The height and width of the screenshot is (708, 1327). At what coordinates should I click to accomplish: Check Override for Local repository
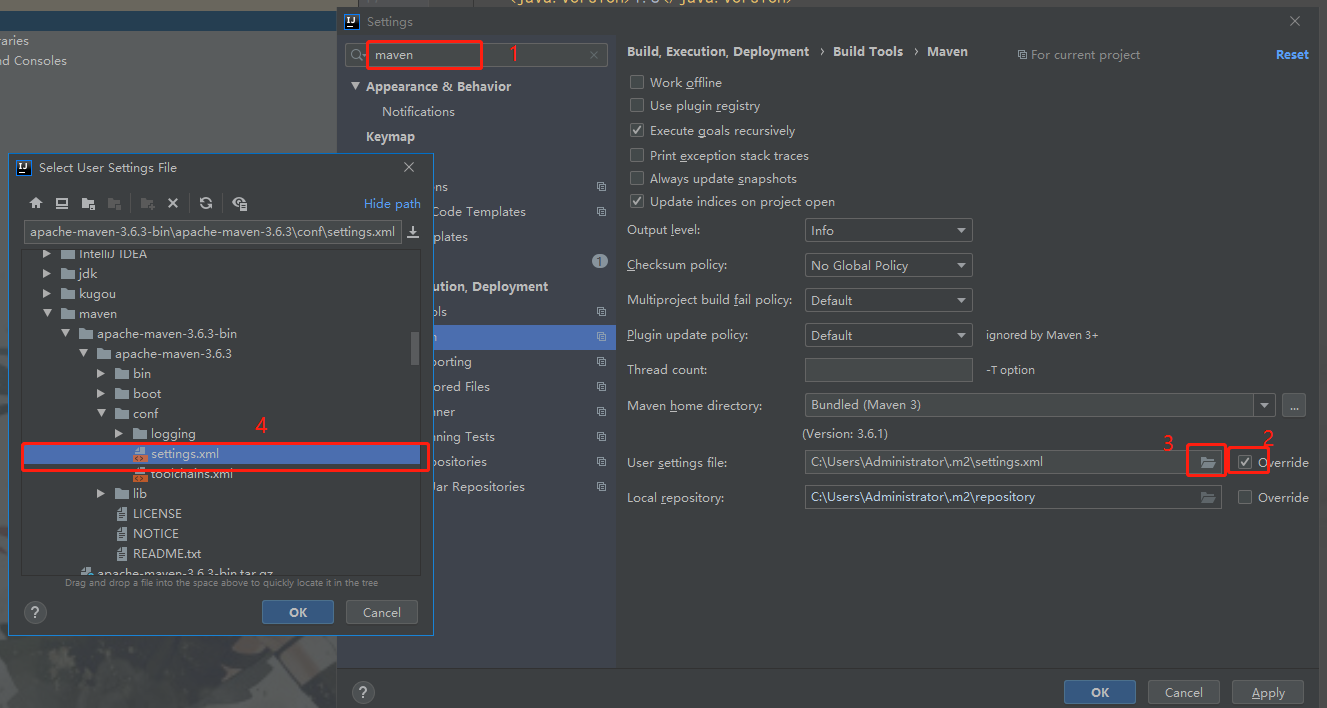(x=1245, y=497)
